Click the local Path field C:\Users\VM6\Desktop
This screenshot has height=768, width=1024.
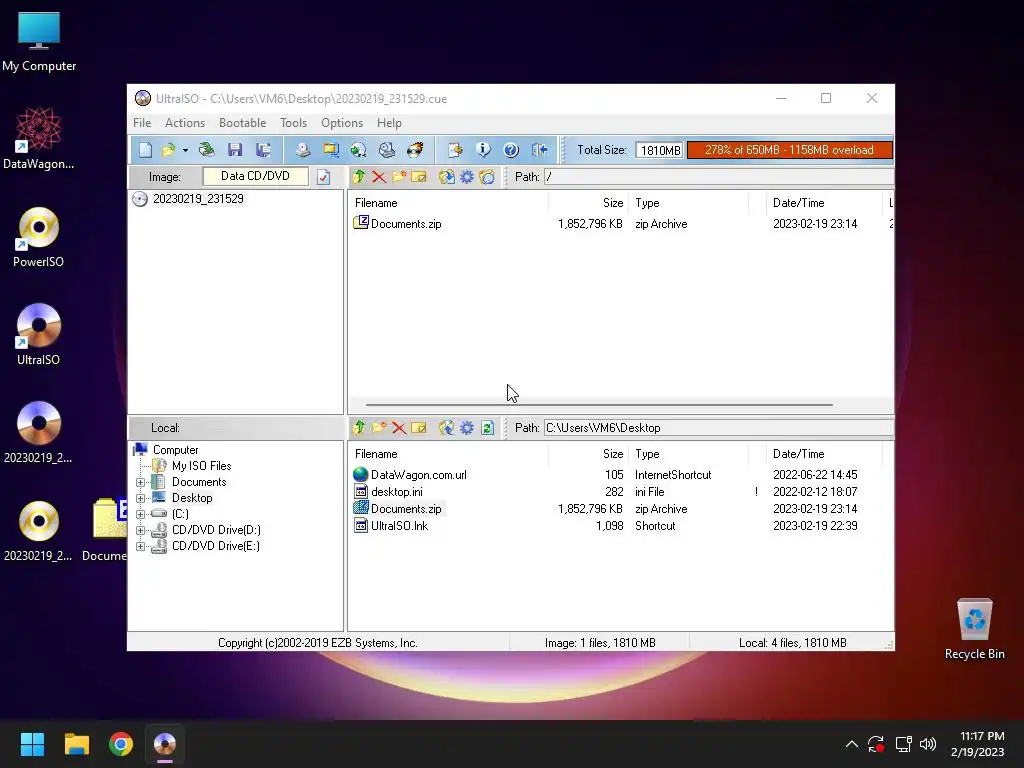coord(718,428)
